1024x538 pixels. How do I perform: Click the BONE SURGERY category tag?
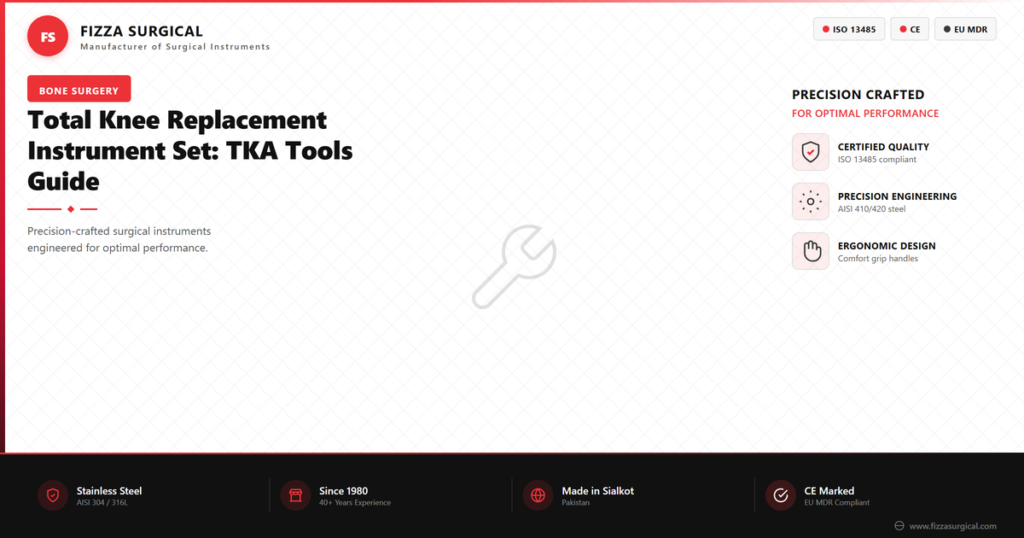[x=79, y=89]
